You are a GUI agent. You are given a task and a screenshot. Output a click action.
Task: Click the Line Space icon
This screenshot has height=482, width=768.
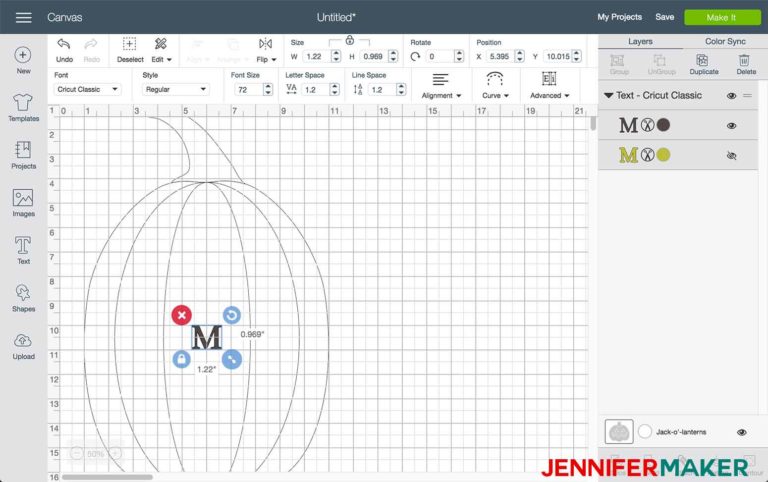point(358,89)
